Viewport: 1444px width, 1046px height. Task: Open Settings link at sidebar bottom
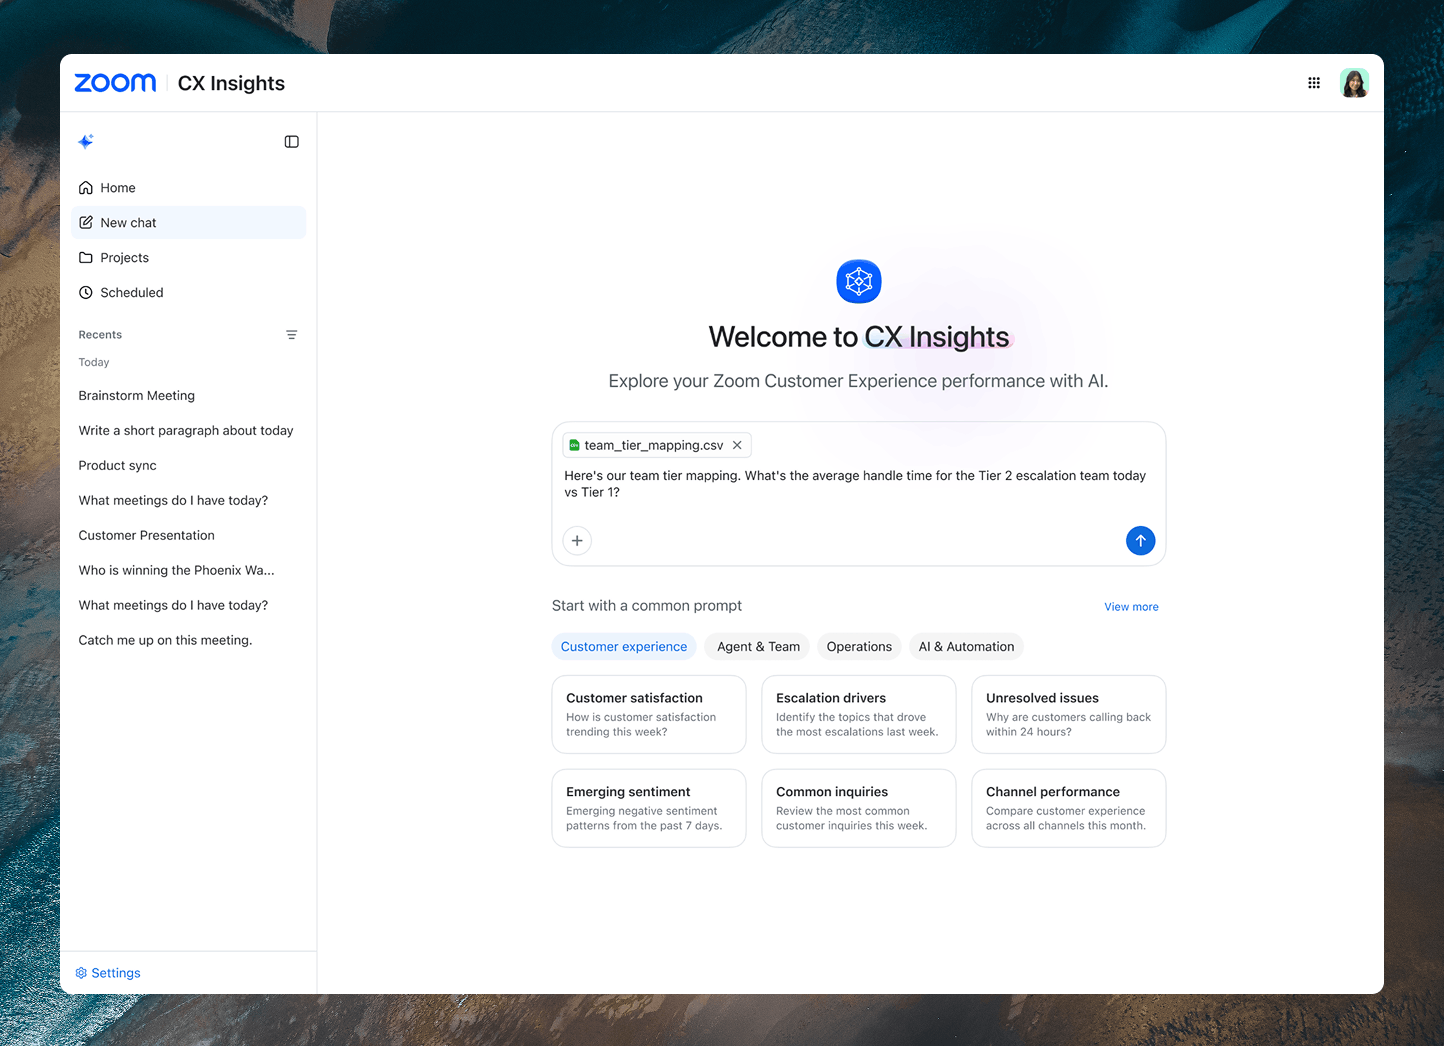[x=108, y=973]
